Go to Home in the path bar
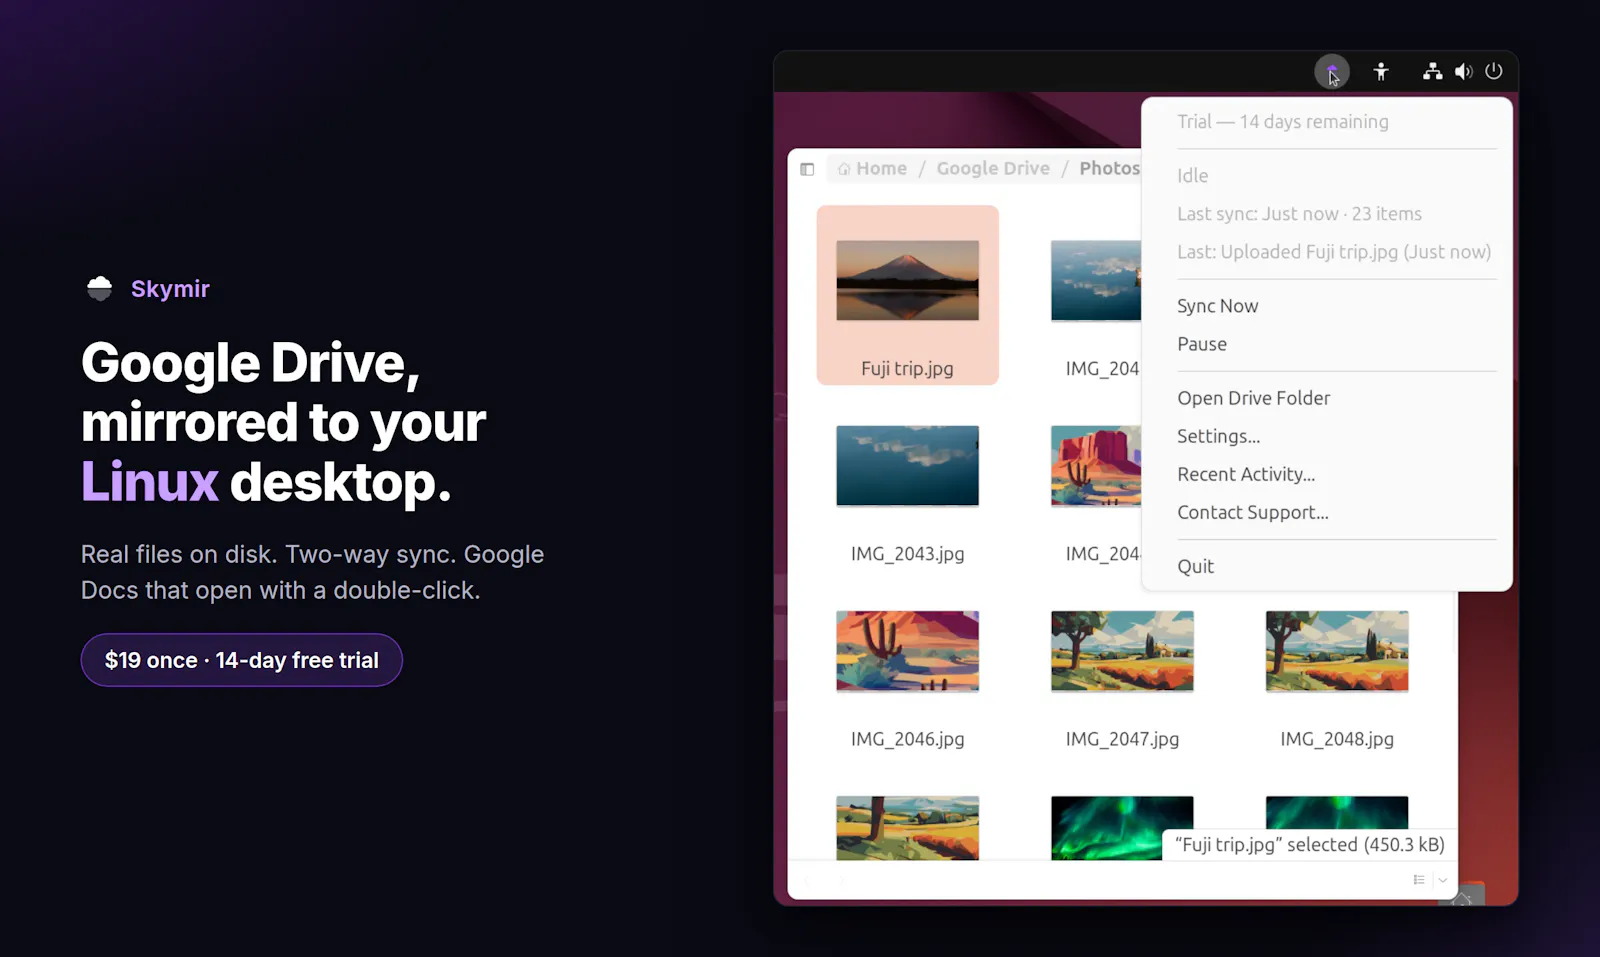Screen dimensions: 1600x957 point(872,168)
